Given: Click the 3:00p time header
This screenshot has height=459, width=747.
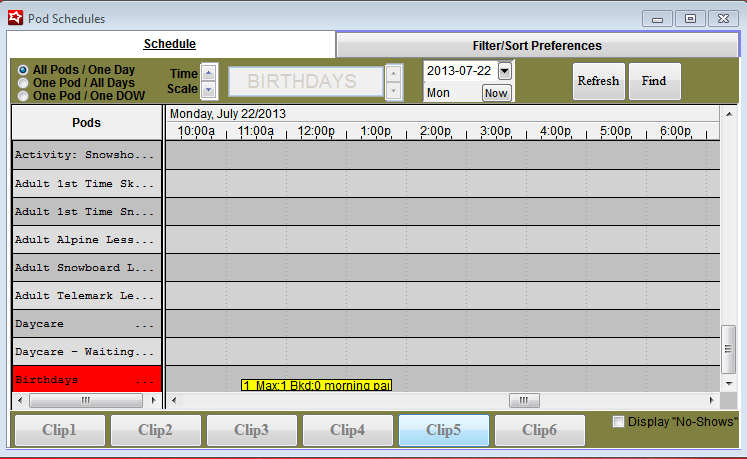Looking at the screenshot, I should pyautogui.click(x=495, y=131).
